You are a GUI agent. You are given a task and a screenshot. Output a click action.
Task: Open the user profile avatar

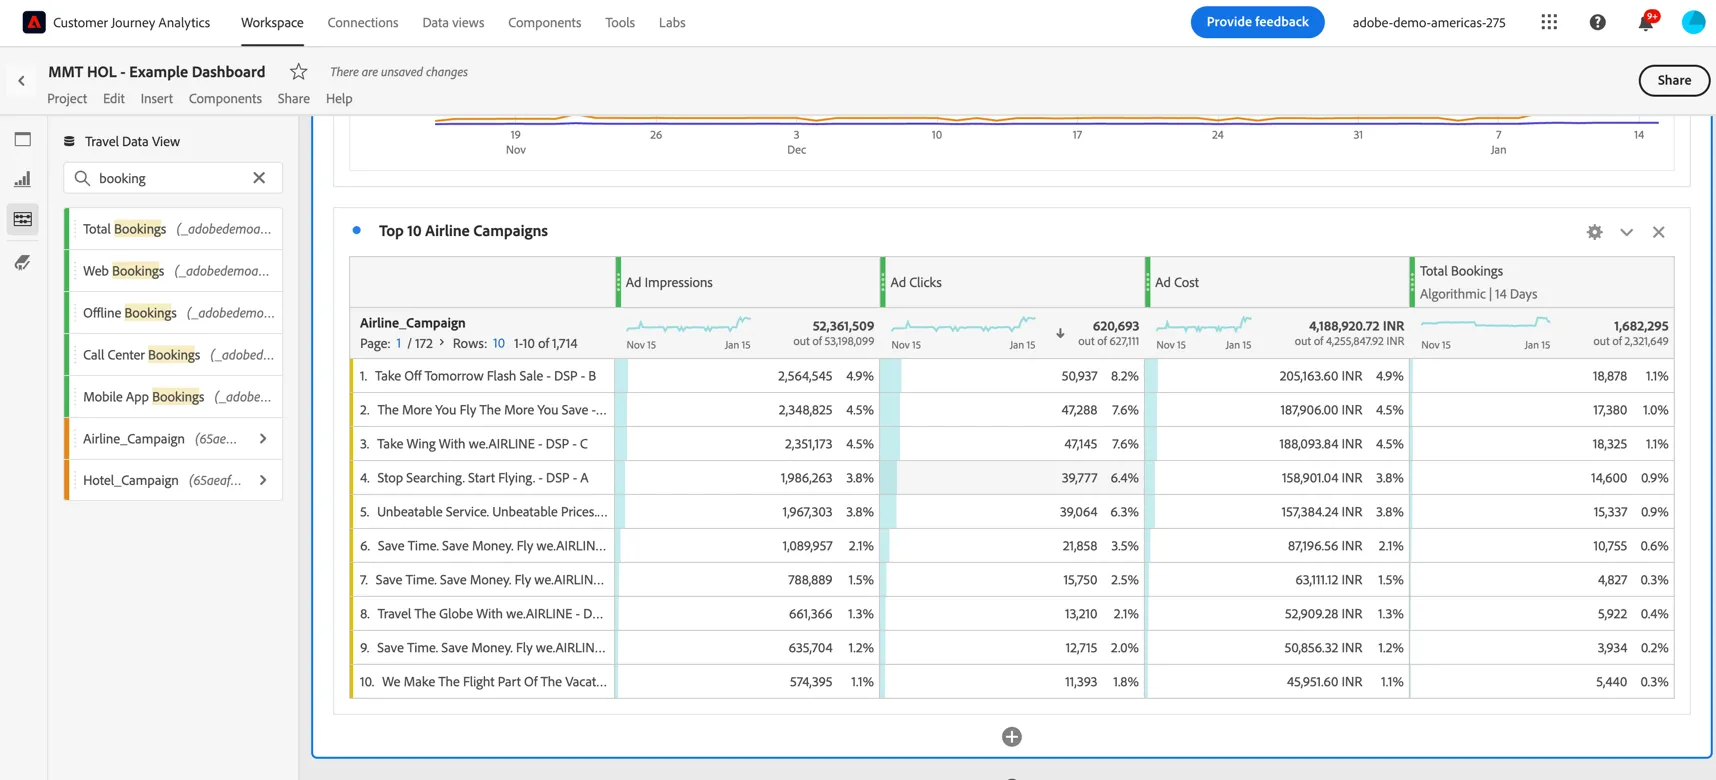pos(1693,22)
